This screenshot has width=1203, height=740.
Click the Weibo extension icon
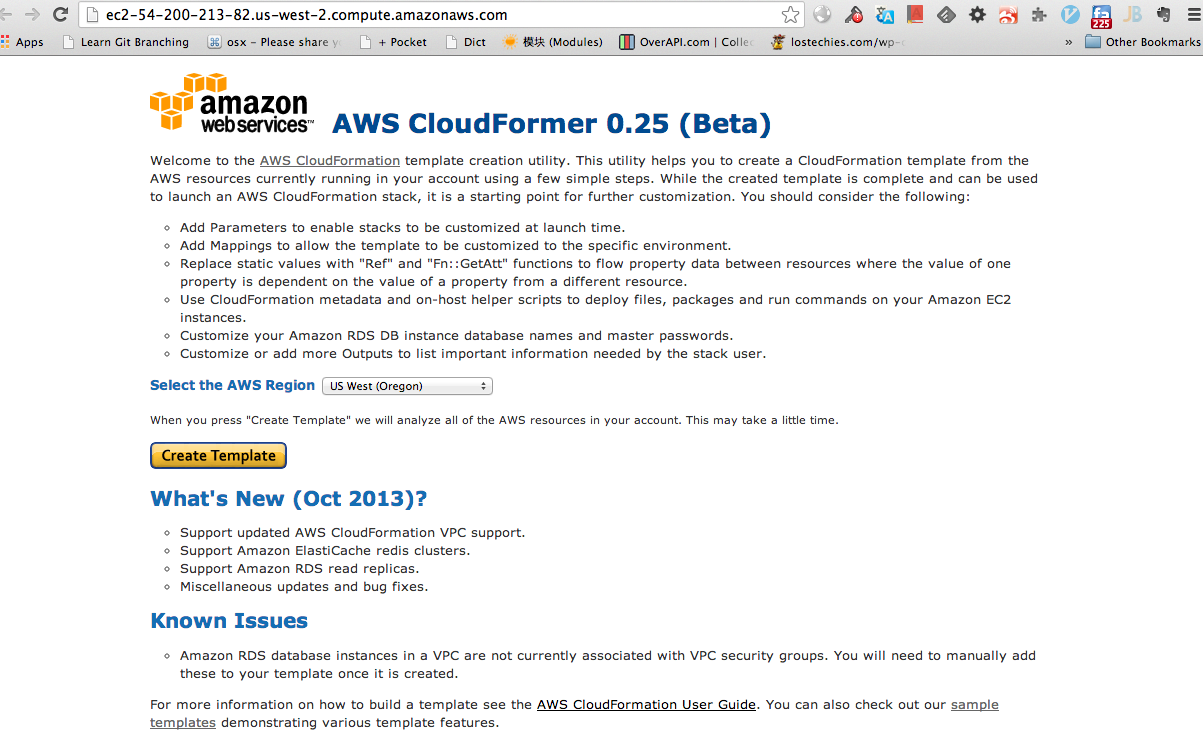(1008, 15)
